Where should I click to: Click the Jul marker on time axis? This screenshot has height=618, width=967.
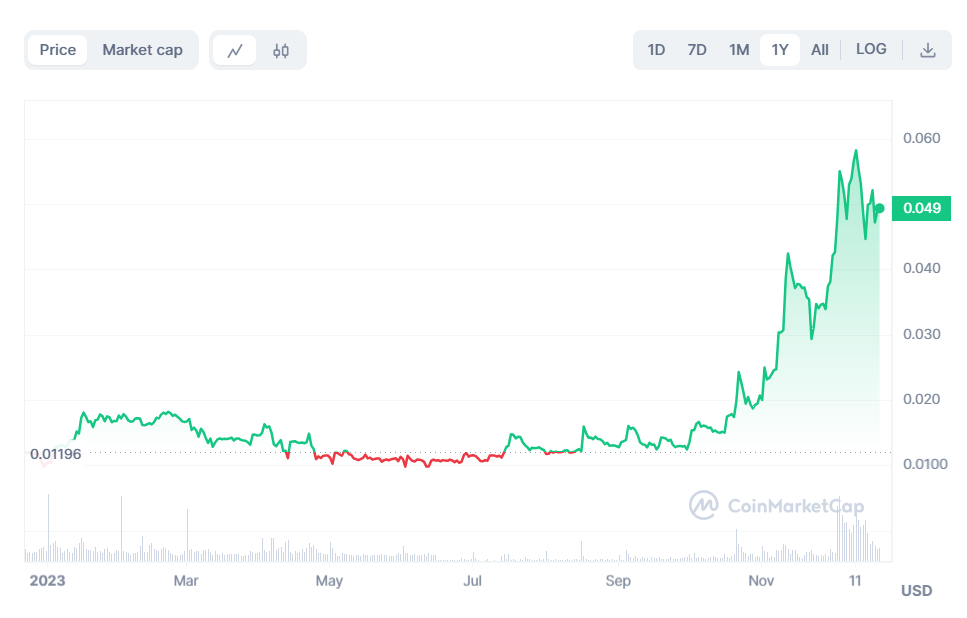tap(473, 580)
